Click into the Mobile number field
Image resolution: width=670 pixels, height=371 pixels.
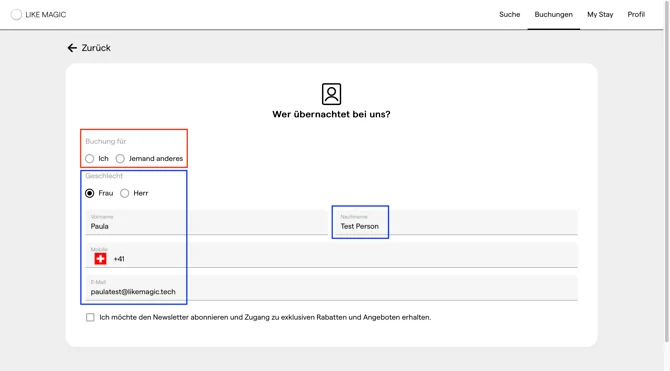tap(331, 255)
